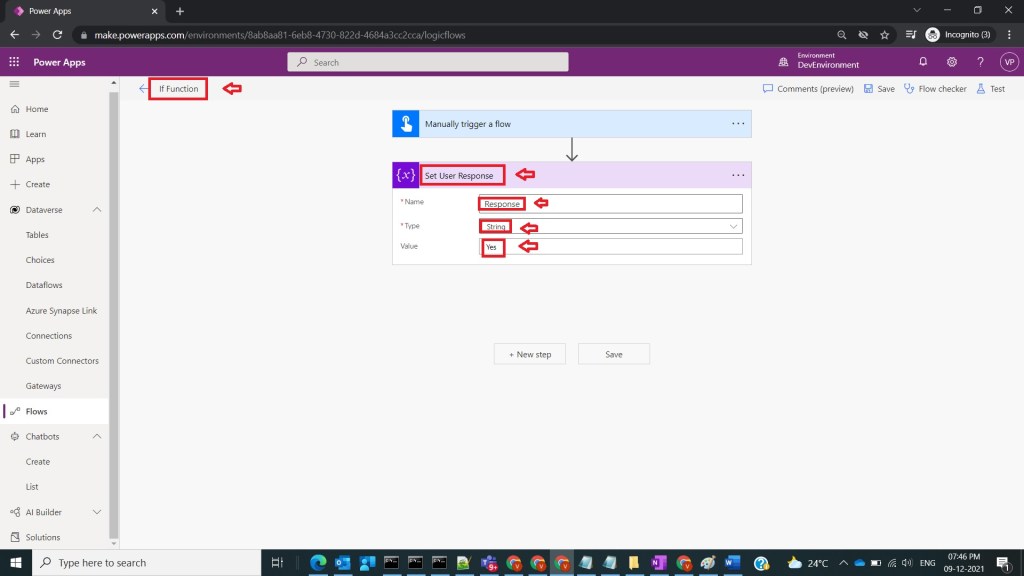The width and height of the screenshot is (1024, 576).
Task: Click the back arrow beside If Function
Action: pos(143,89)
